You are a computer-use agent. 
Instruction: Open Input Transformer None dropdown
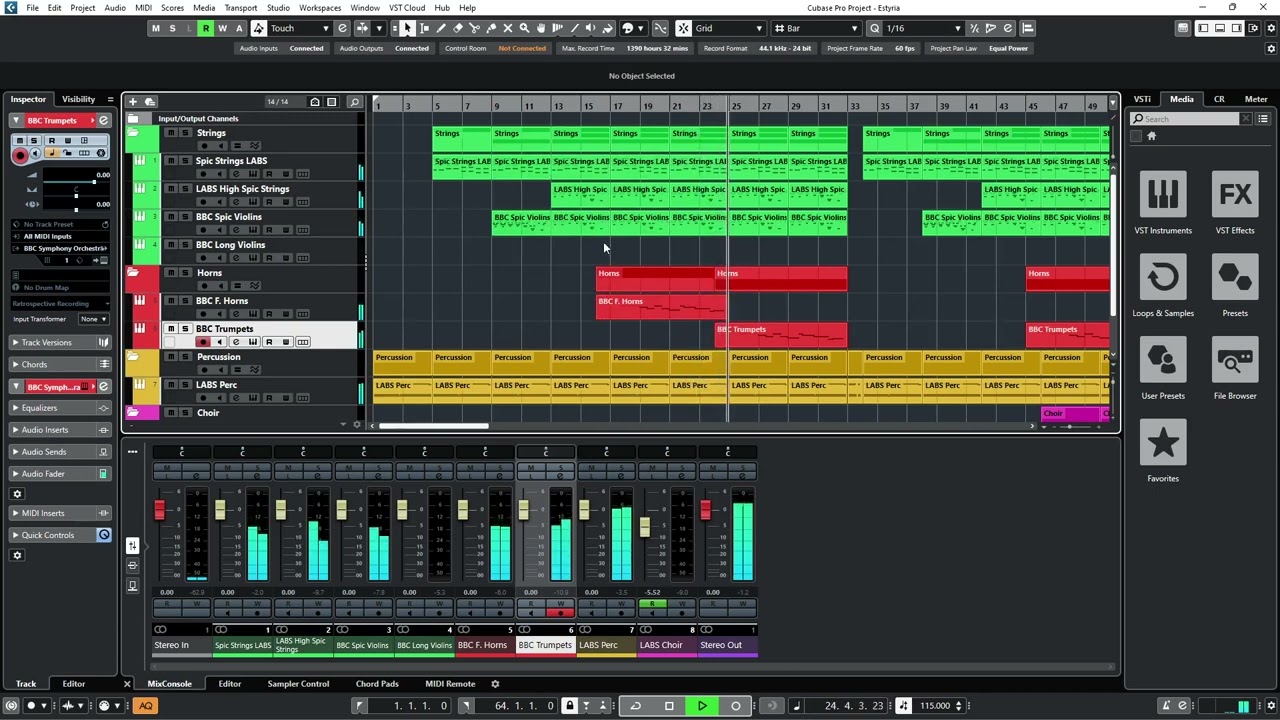(x=93, y=319)
